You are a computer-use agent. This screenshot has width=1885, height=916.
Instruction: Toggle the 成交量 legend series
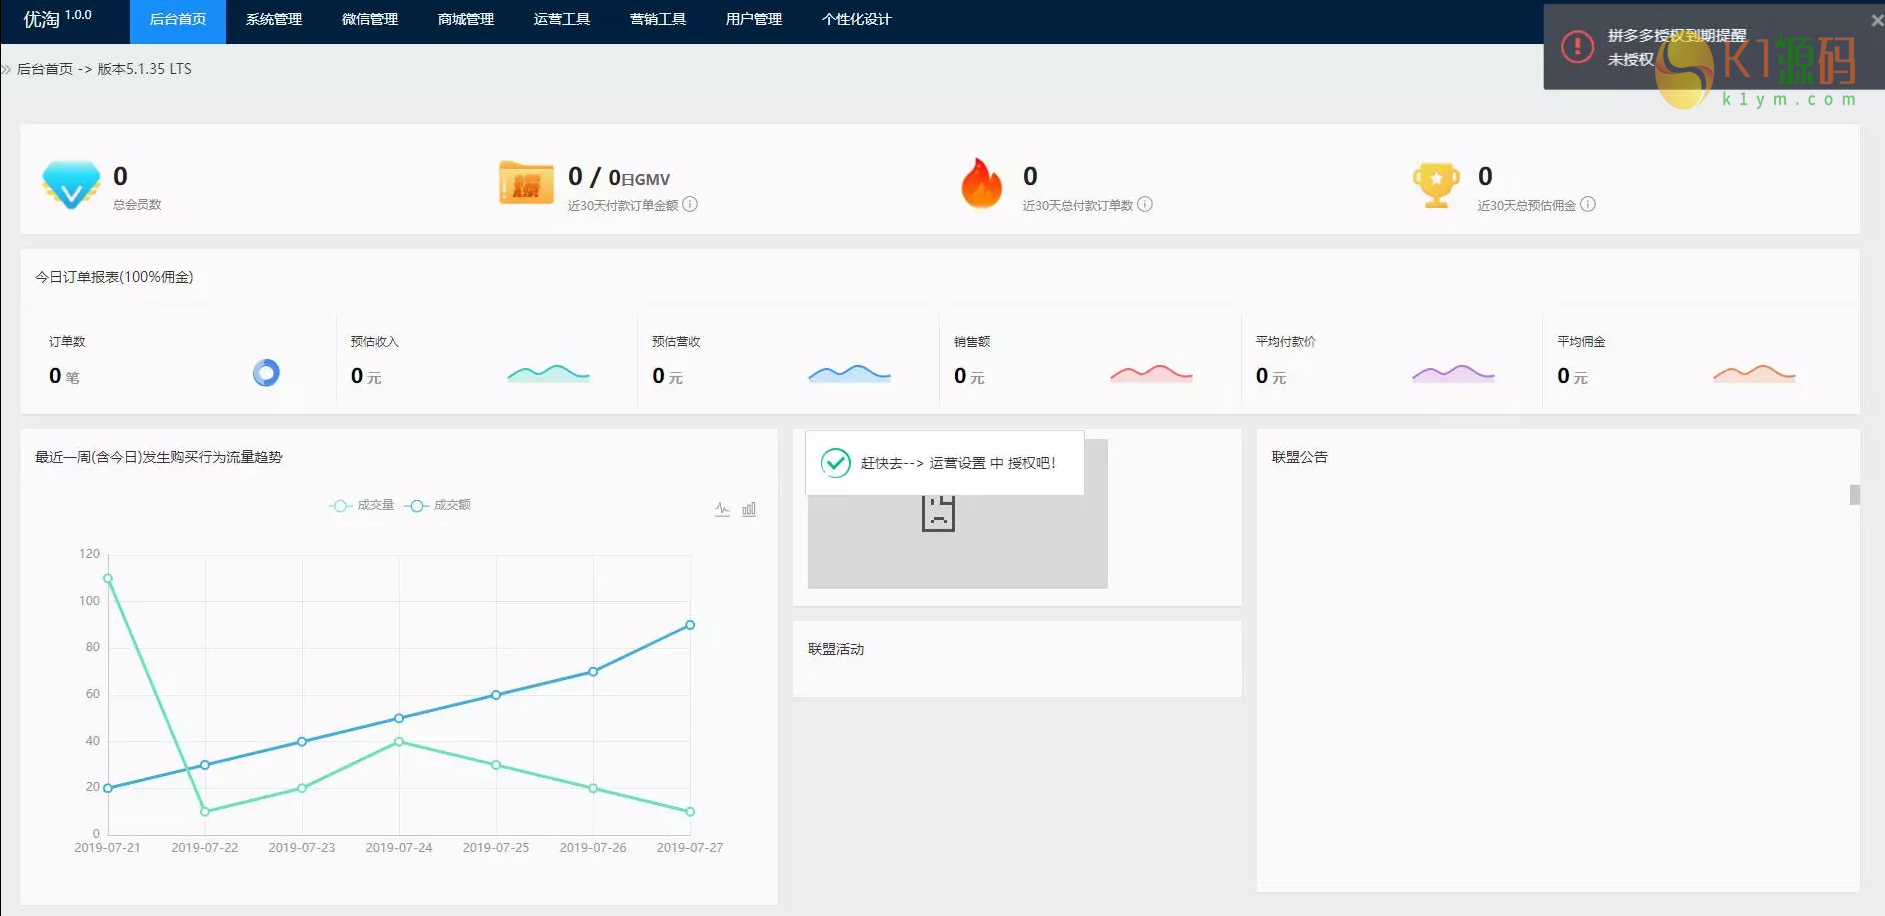point(361,506)
